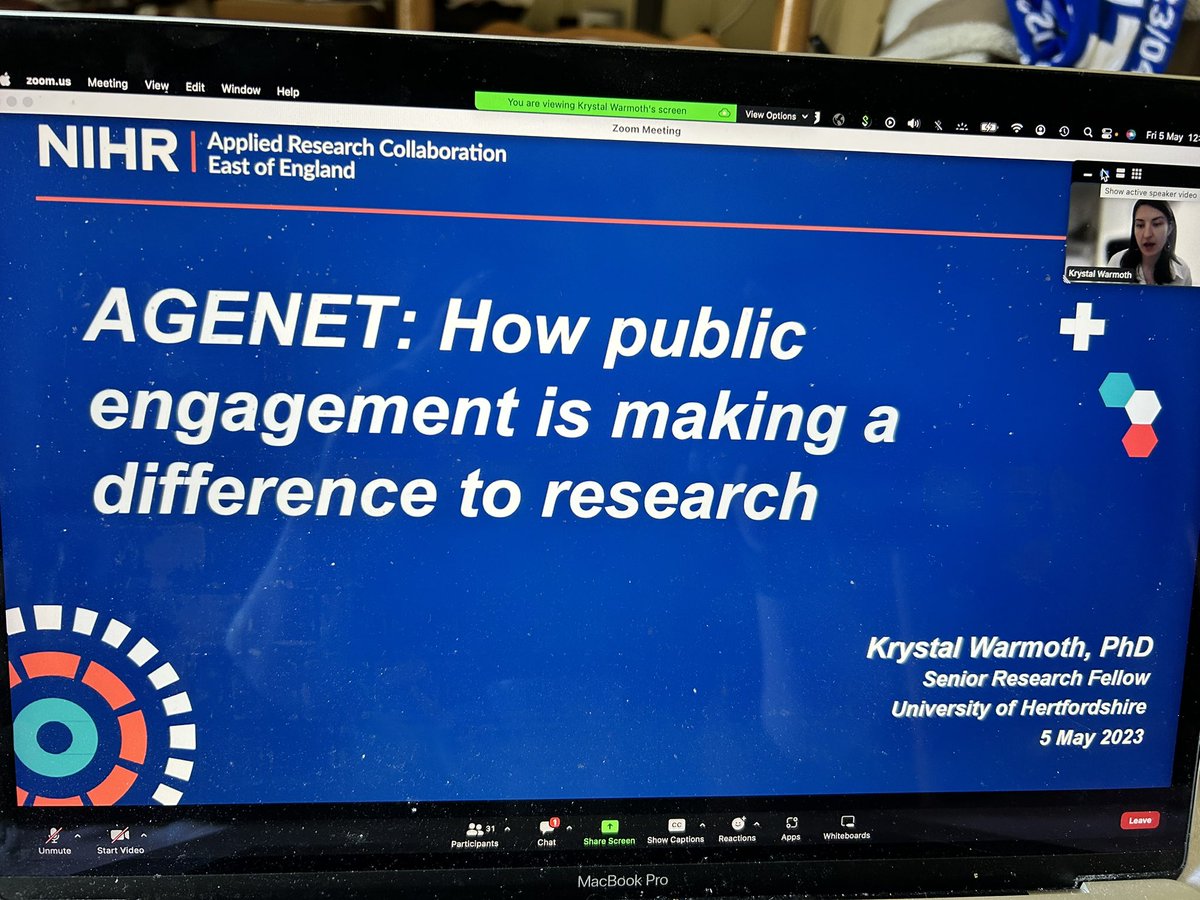This screenshot has width=1200, height=900.
Task: Click the cloud icon in the green banner
Action: pyautogui.click(x=724, y=113)
